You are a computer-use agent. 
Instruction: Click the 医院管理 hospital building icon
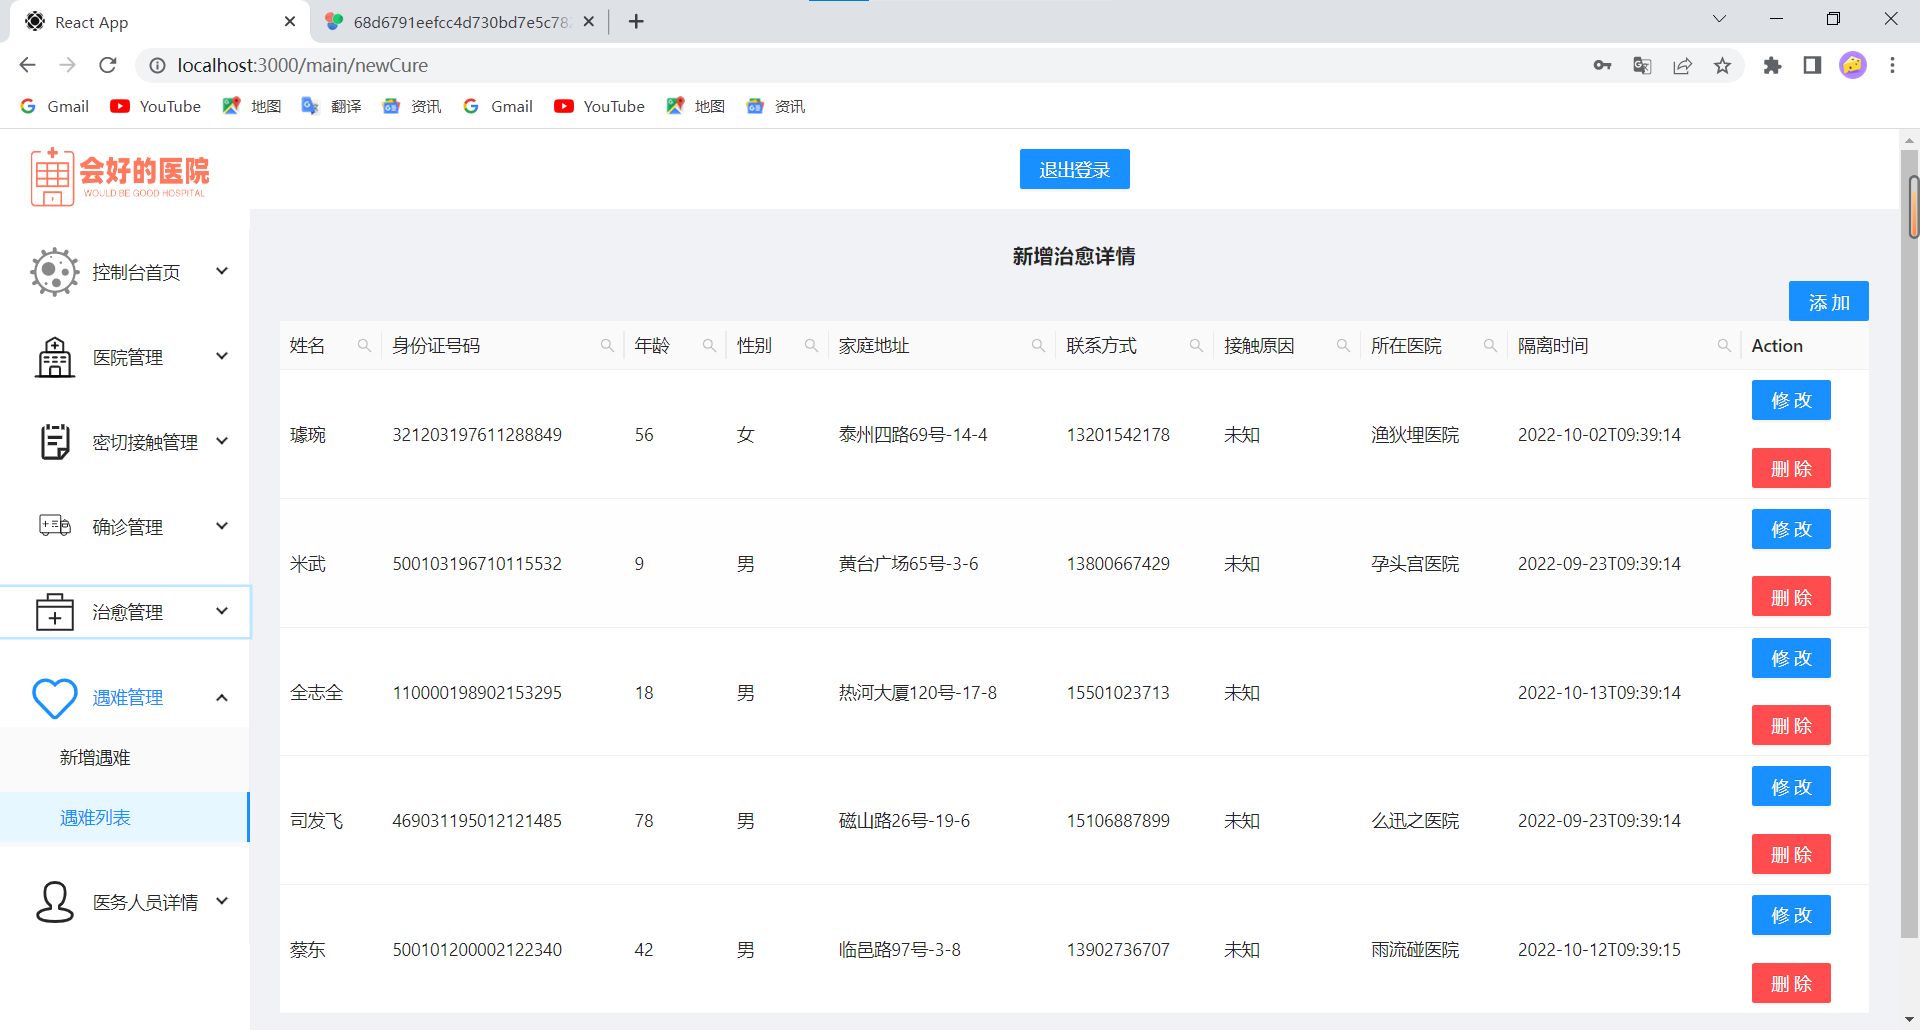pos(54,356)
